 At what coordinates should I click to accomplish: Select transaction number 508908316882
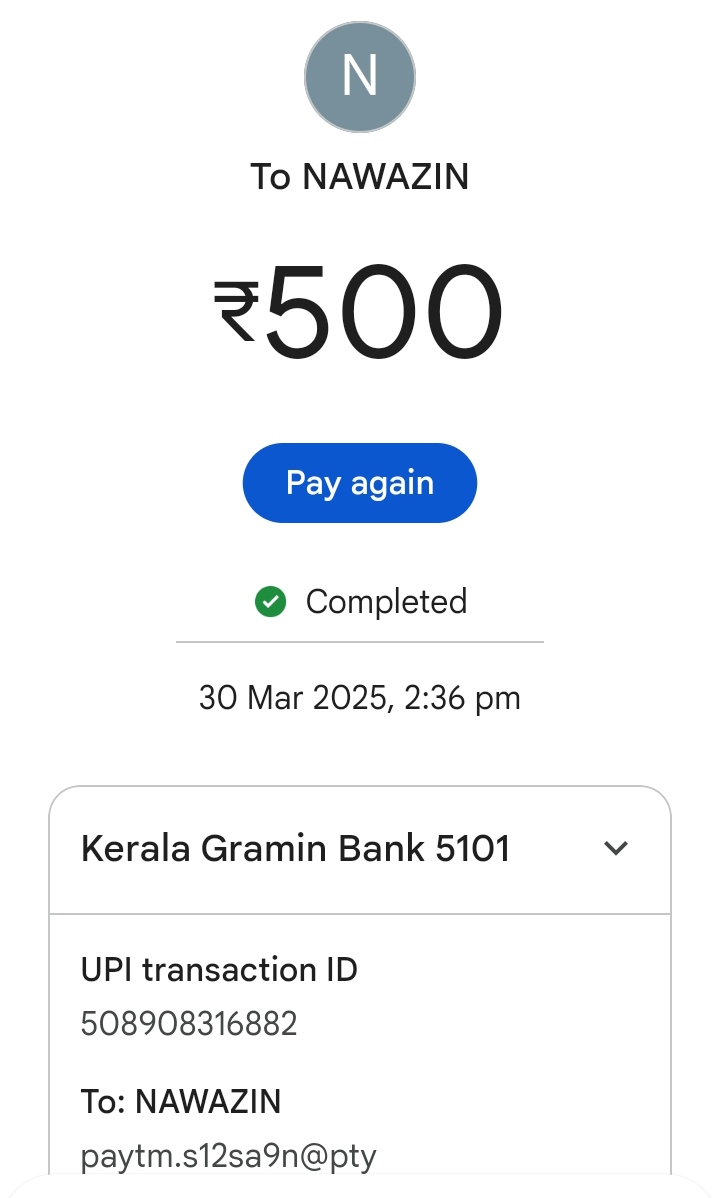(189, 1024)
